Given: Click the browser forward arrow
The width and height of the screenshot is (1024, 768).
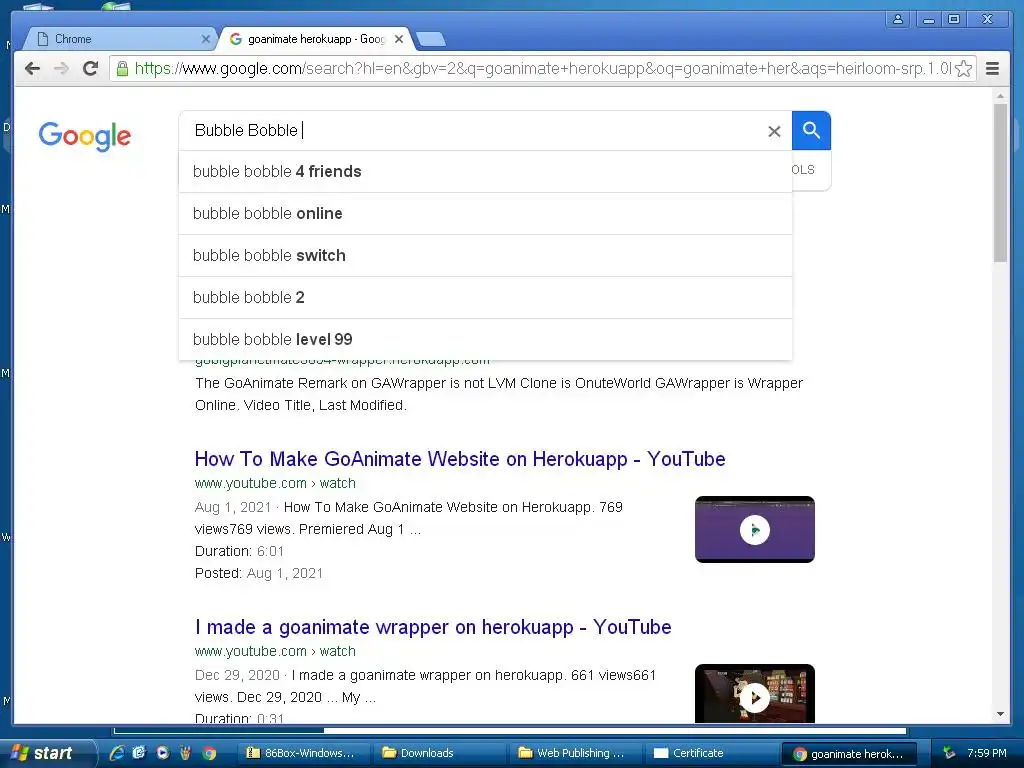Looking at the screenshot, I should tap(61, 69).
